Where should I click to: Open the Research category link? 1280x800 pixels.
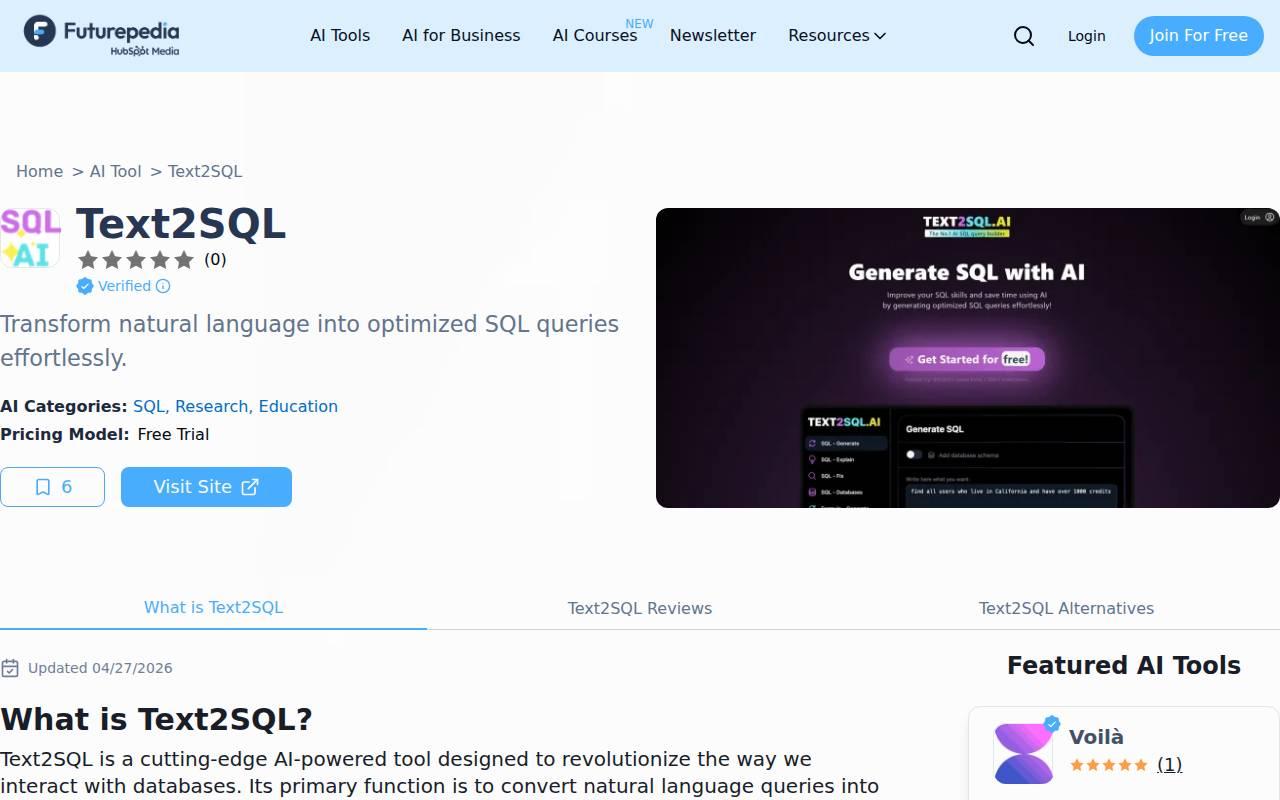pyautogui.click(x=212, y=406)
